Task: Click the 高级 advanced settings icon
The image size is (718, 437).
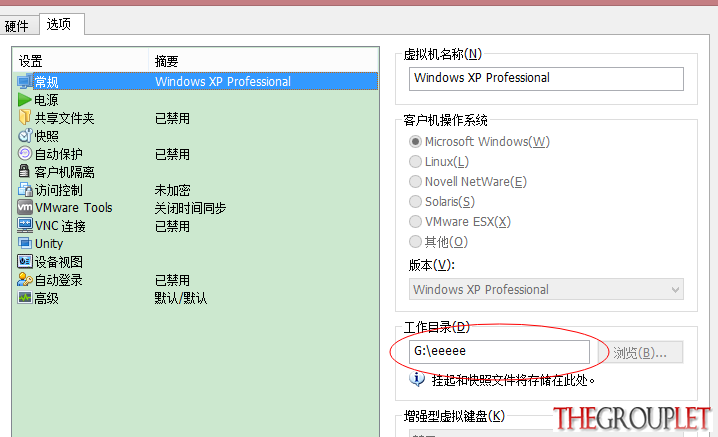Action: 25,298
